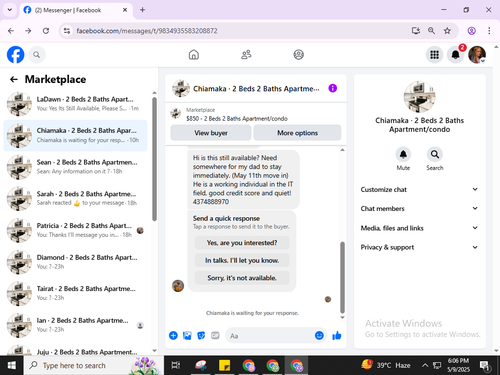500x375 pixels.
Task: Click the Windows taskbar search box
Action: coord(94,365)
